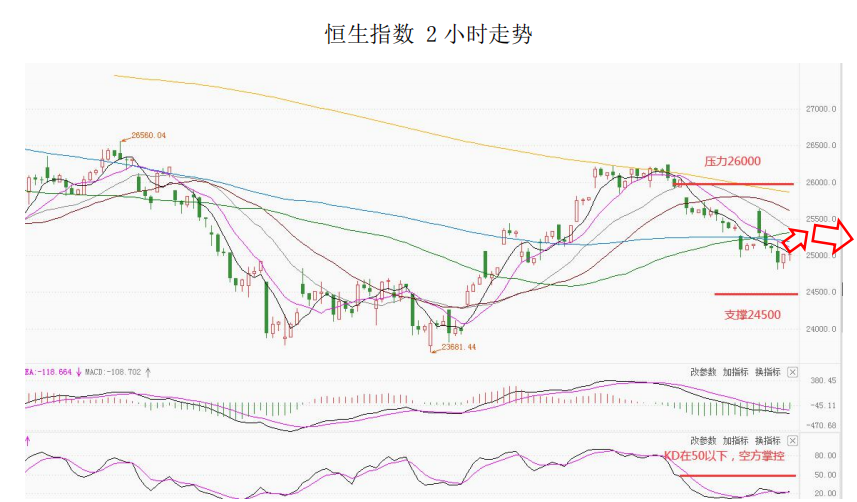Viewport: 857px width, 502px height.
Task: Click 加指标 in the MACD panel
Action: click(x=735, y=372)
